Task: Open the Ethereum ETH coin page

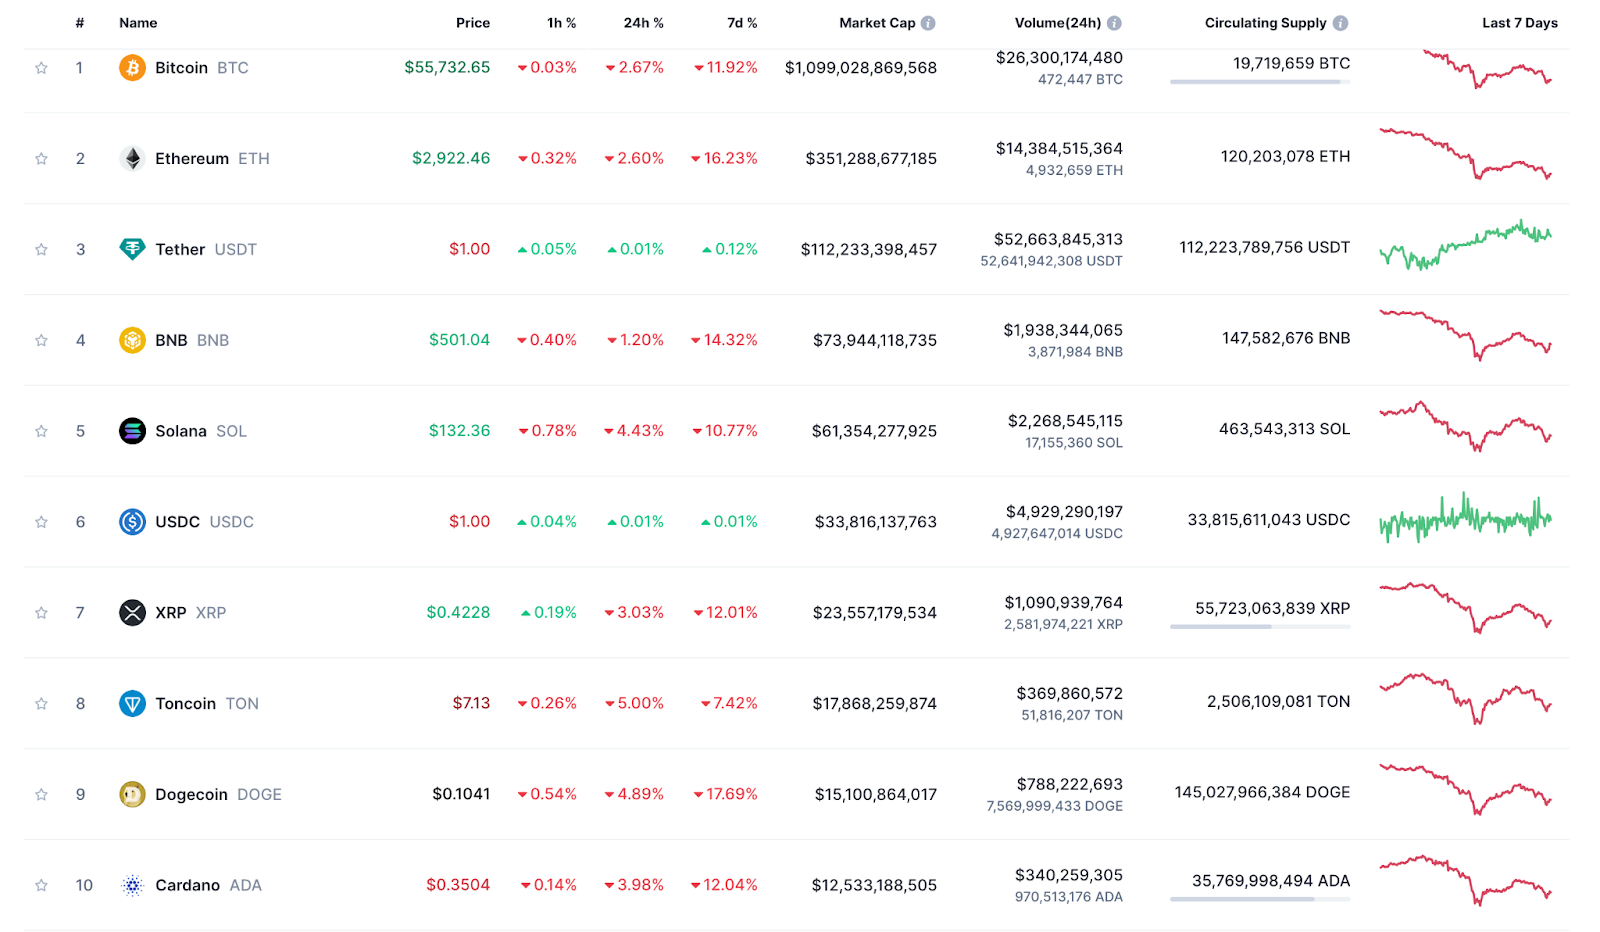Action: [212, 159]
